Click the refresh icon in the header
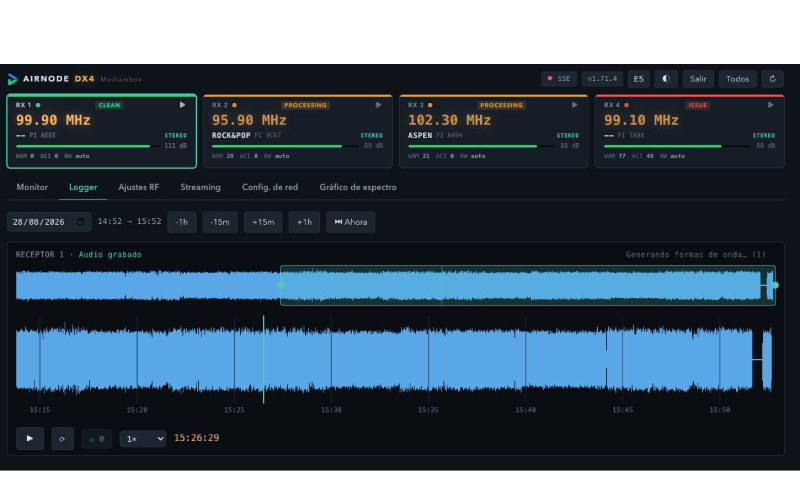The height and width of the screenshot is (500, 800). [x=772, y=79]
